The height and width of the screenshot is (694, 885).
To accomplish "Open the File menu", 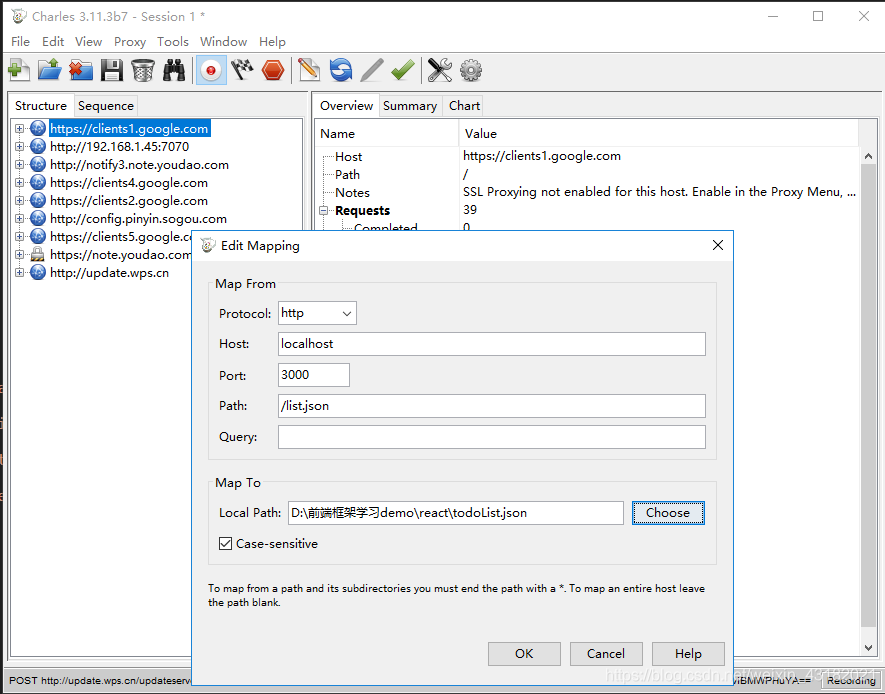I will (x=20, y=42).
